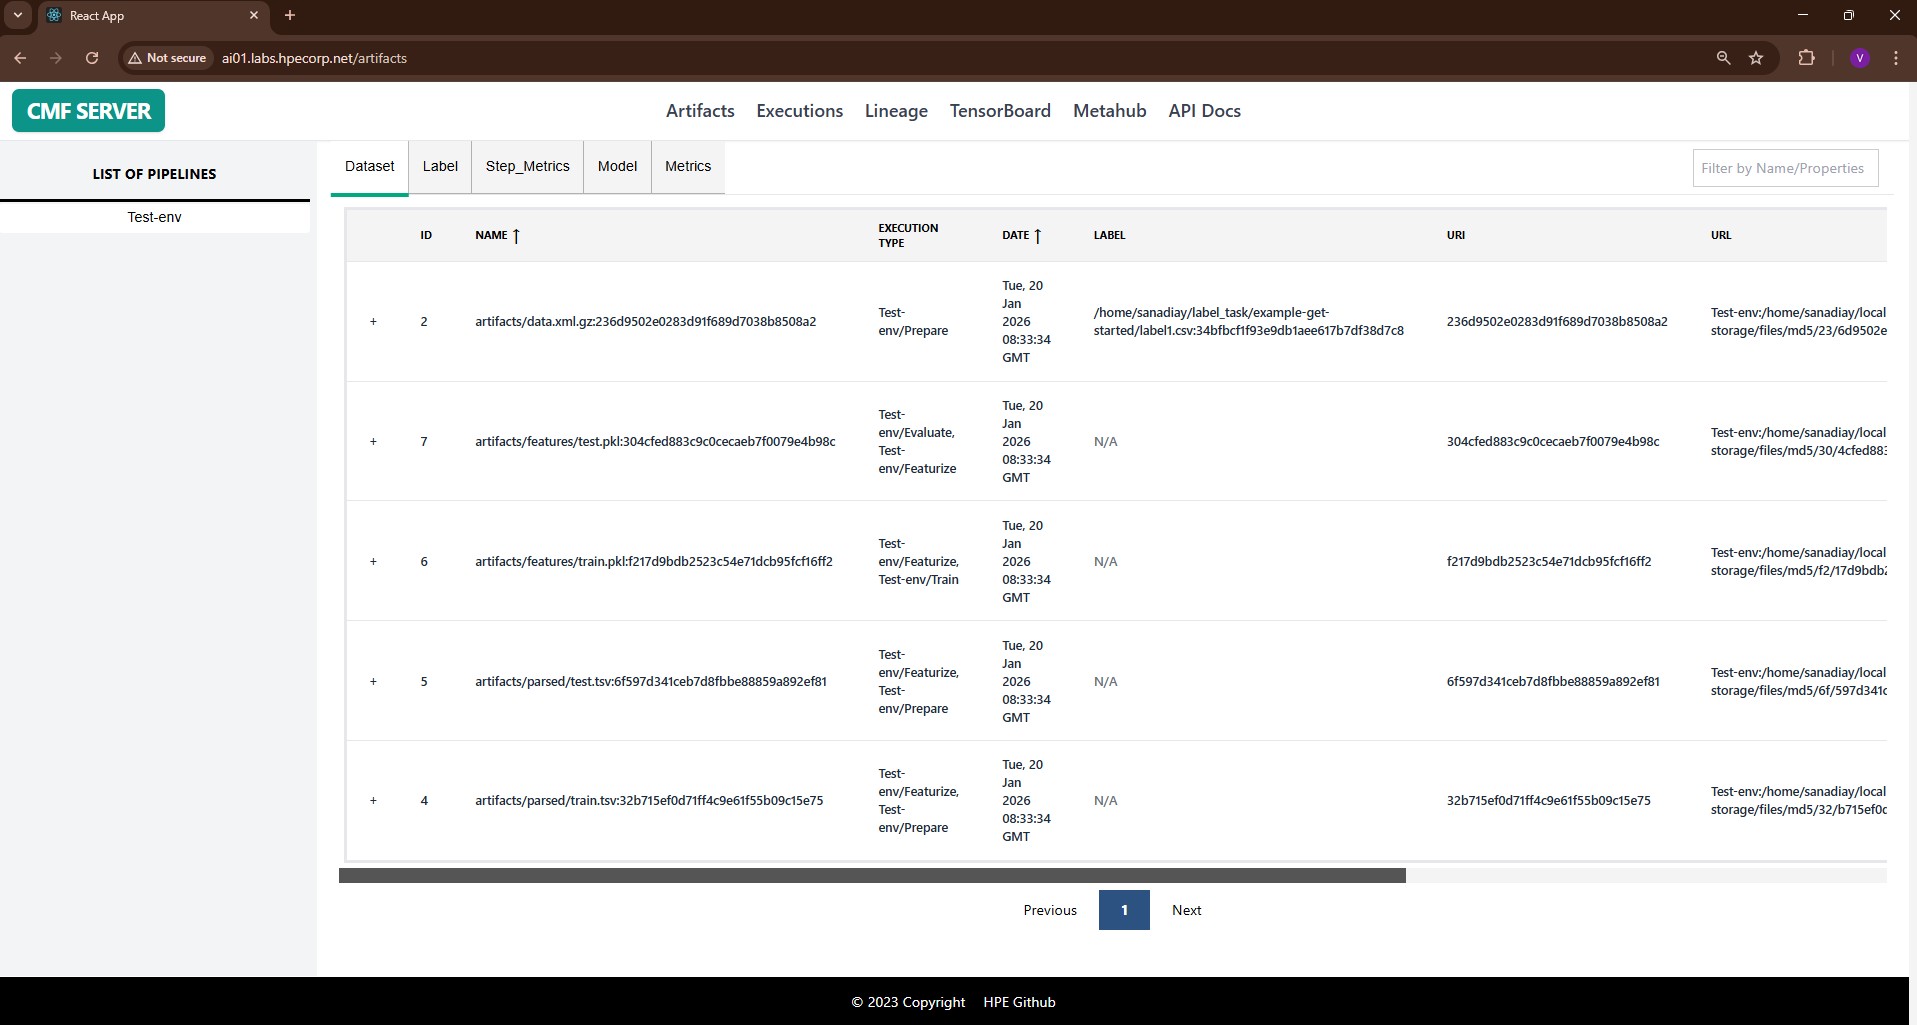1917x1025 pixels.
Task: Open a new browser tab with the plus icon
Action: click(289, 15)
